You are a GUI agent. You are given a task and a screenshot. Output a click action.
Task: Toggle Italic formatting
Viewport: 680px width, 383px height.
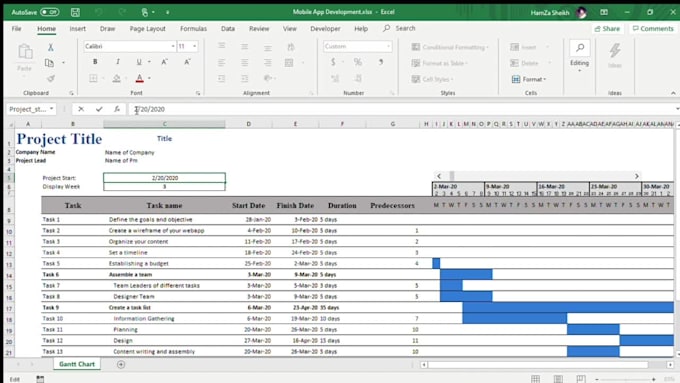(x=118, y=62)
